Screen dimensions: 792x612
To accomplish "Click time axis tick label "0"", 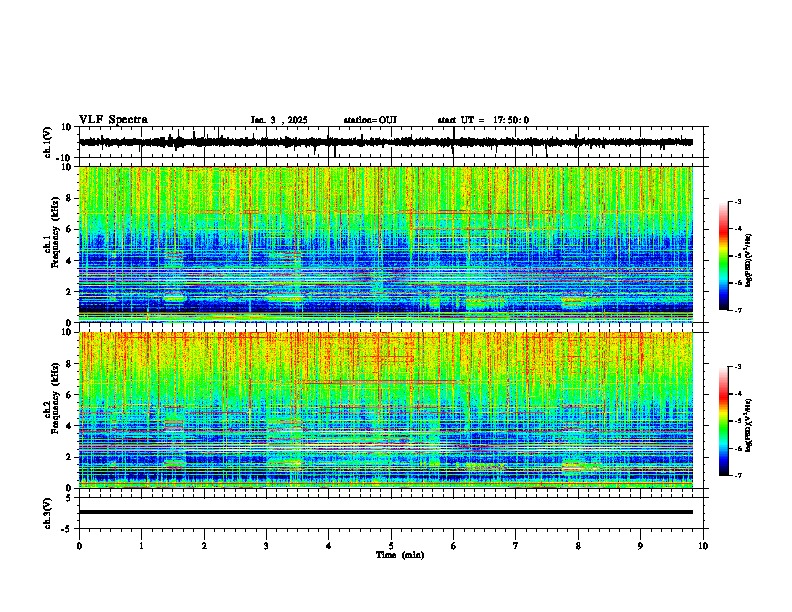I will point(79,546).
